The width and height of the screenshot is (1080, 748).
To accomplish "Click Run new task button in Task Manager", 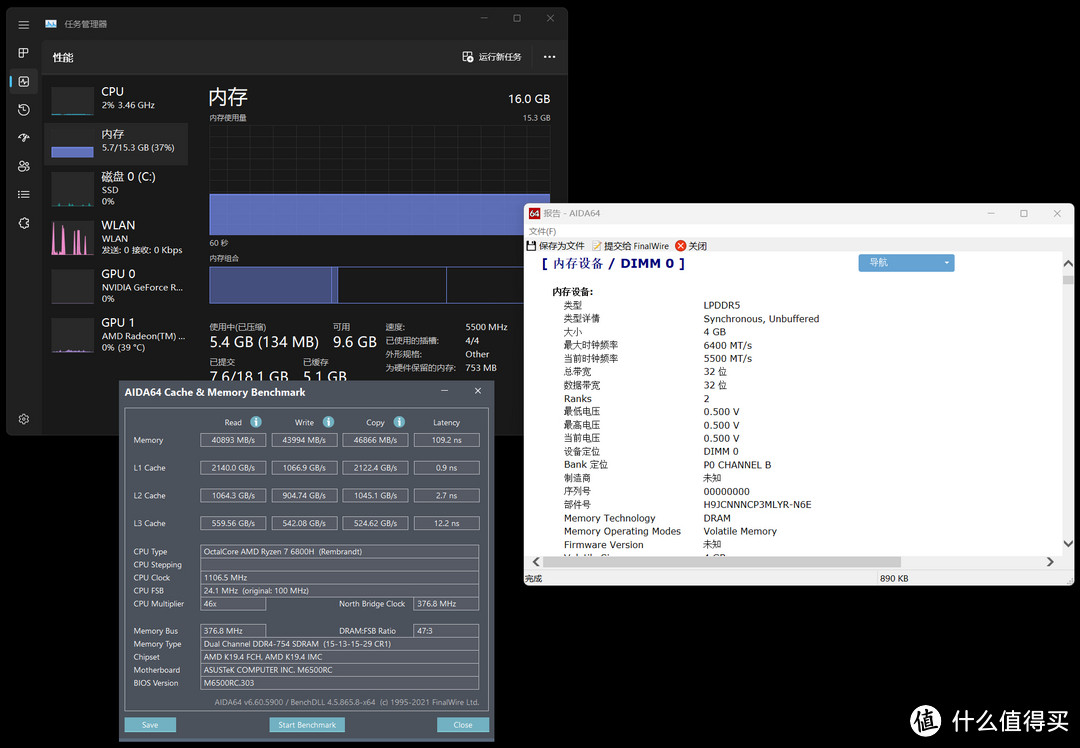I will click(x=492, y=56).
